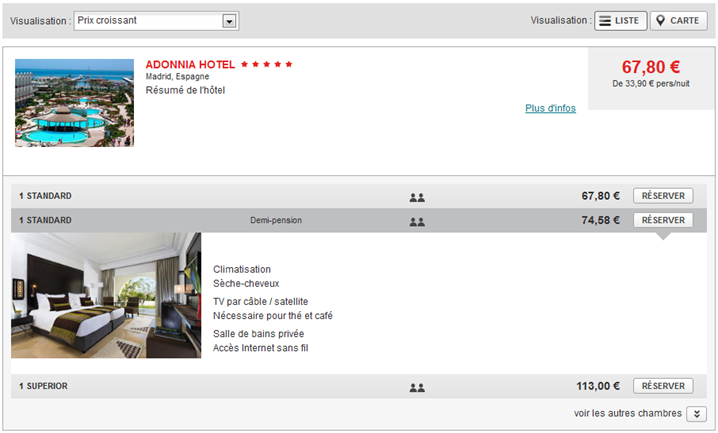718x433 pixels.
Task: Follow the Plus d'infos link
Action: 550,108
